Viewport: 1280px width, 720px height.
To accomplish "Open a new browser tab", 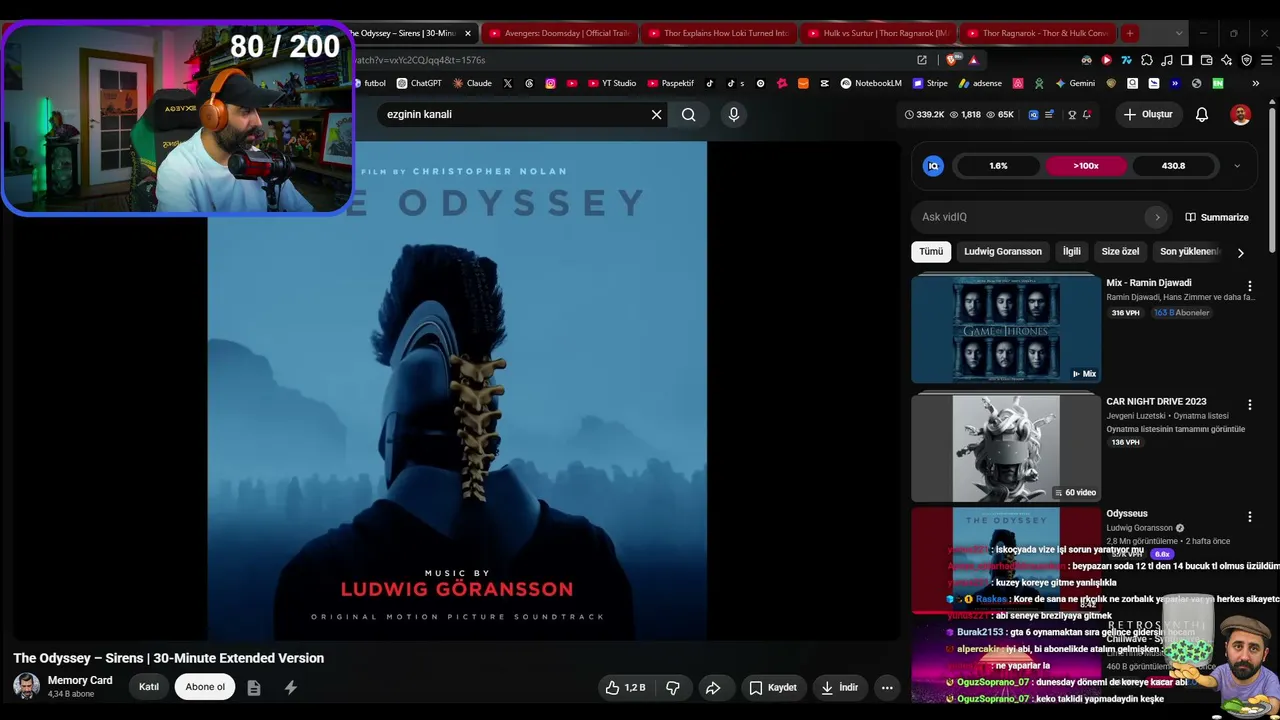I will pos(1130,33).
